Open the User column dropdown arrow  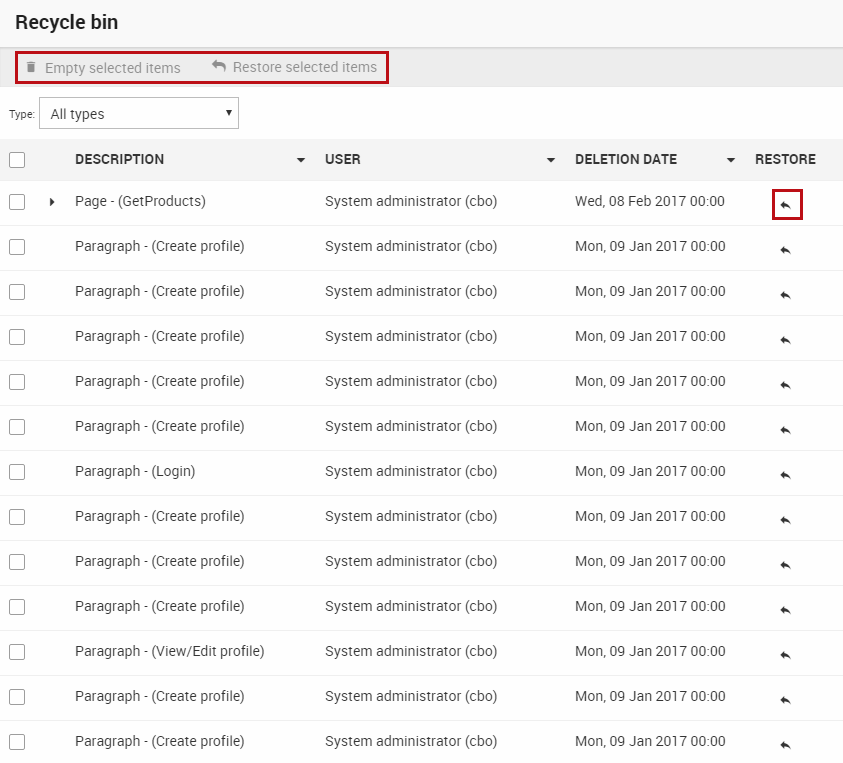pyautogui.click(x=551, y=160)
